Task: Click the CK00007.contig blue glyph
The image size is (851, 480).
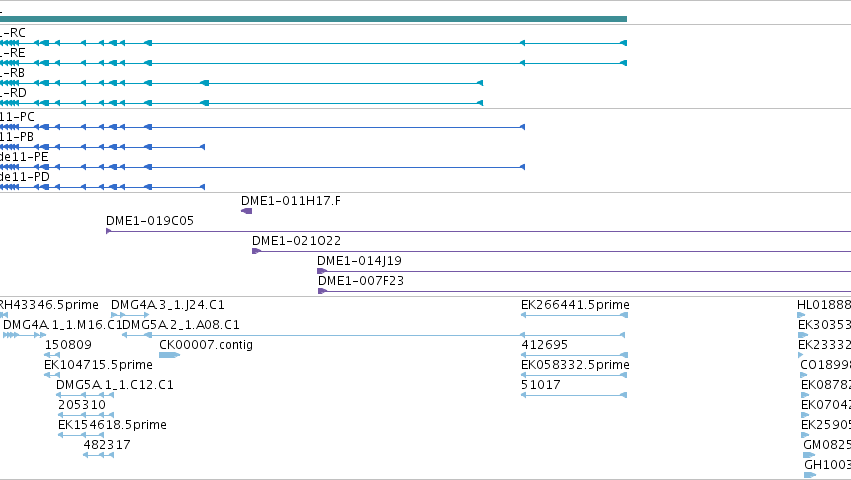Action: 169,355
